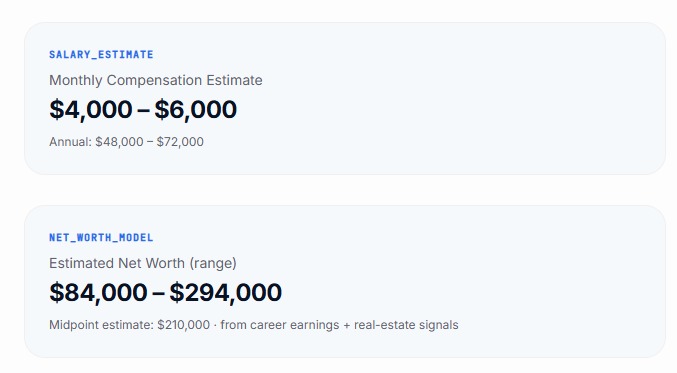Click the NET_WORTH_MODEL label

pyautogui.click(x=101, y=237)
